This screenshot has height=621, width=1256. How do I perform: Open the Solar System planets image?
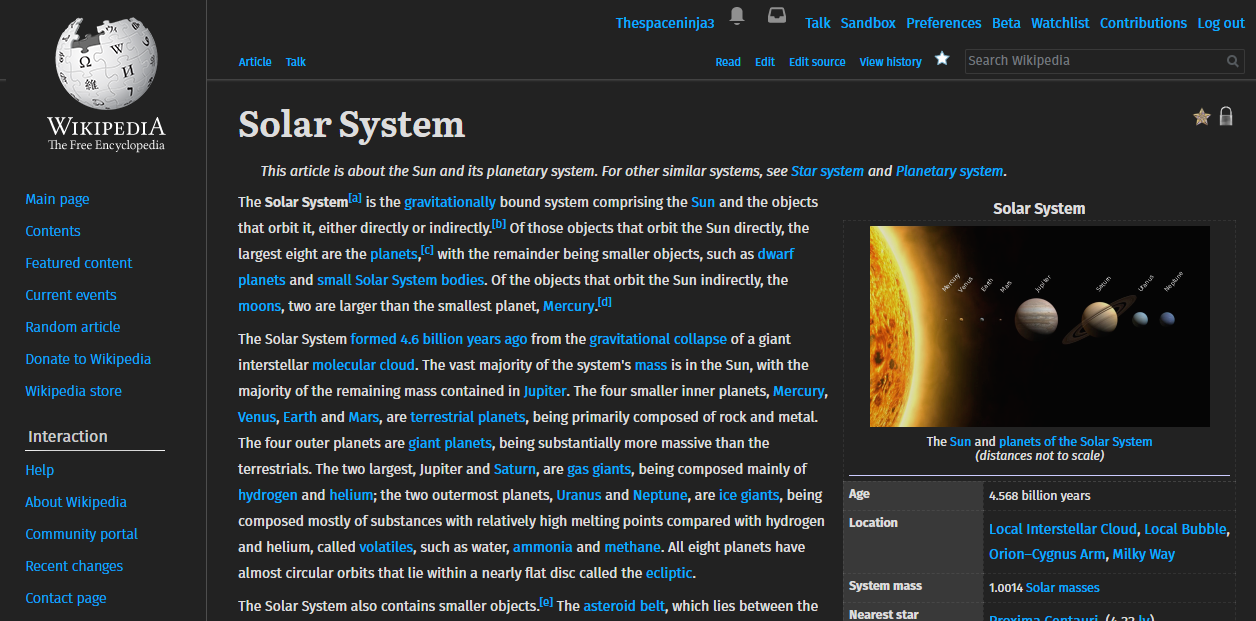[x=1039, y=326]
